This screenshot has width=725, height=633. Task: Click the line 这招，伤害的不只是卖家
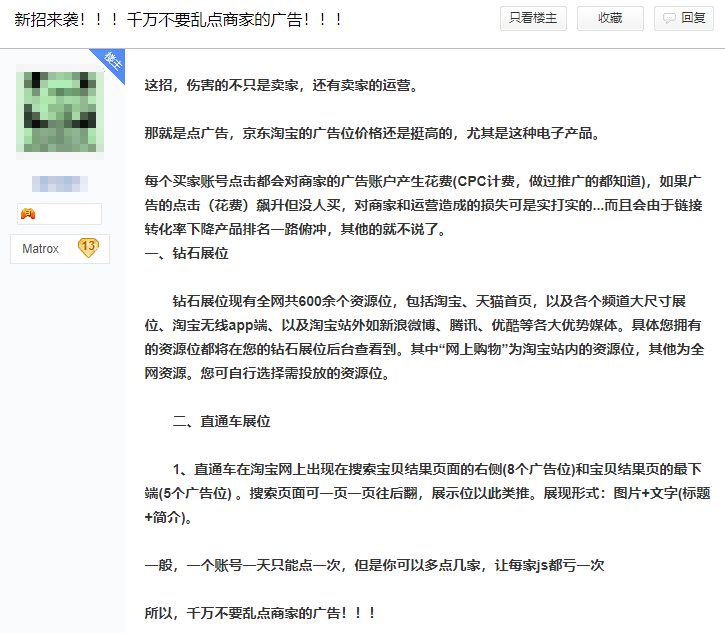tap(282, 85)
